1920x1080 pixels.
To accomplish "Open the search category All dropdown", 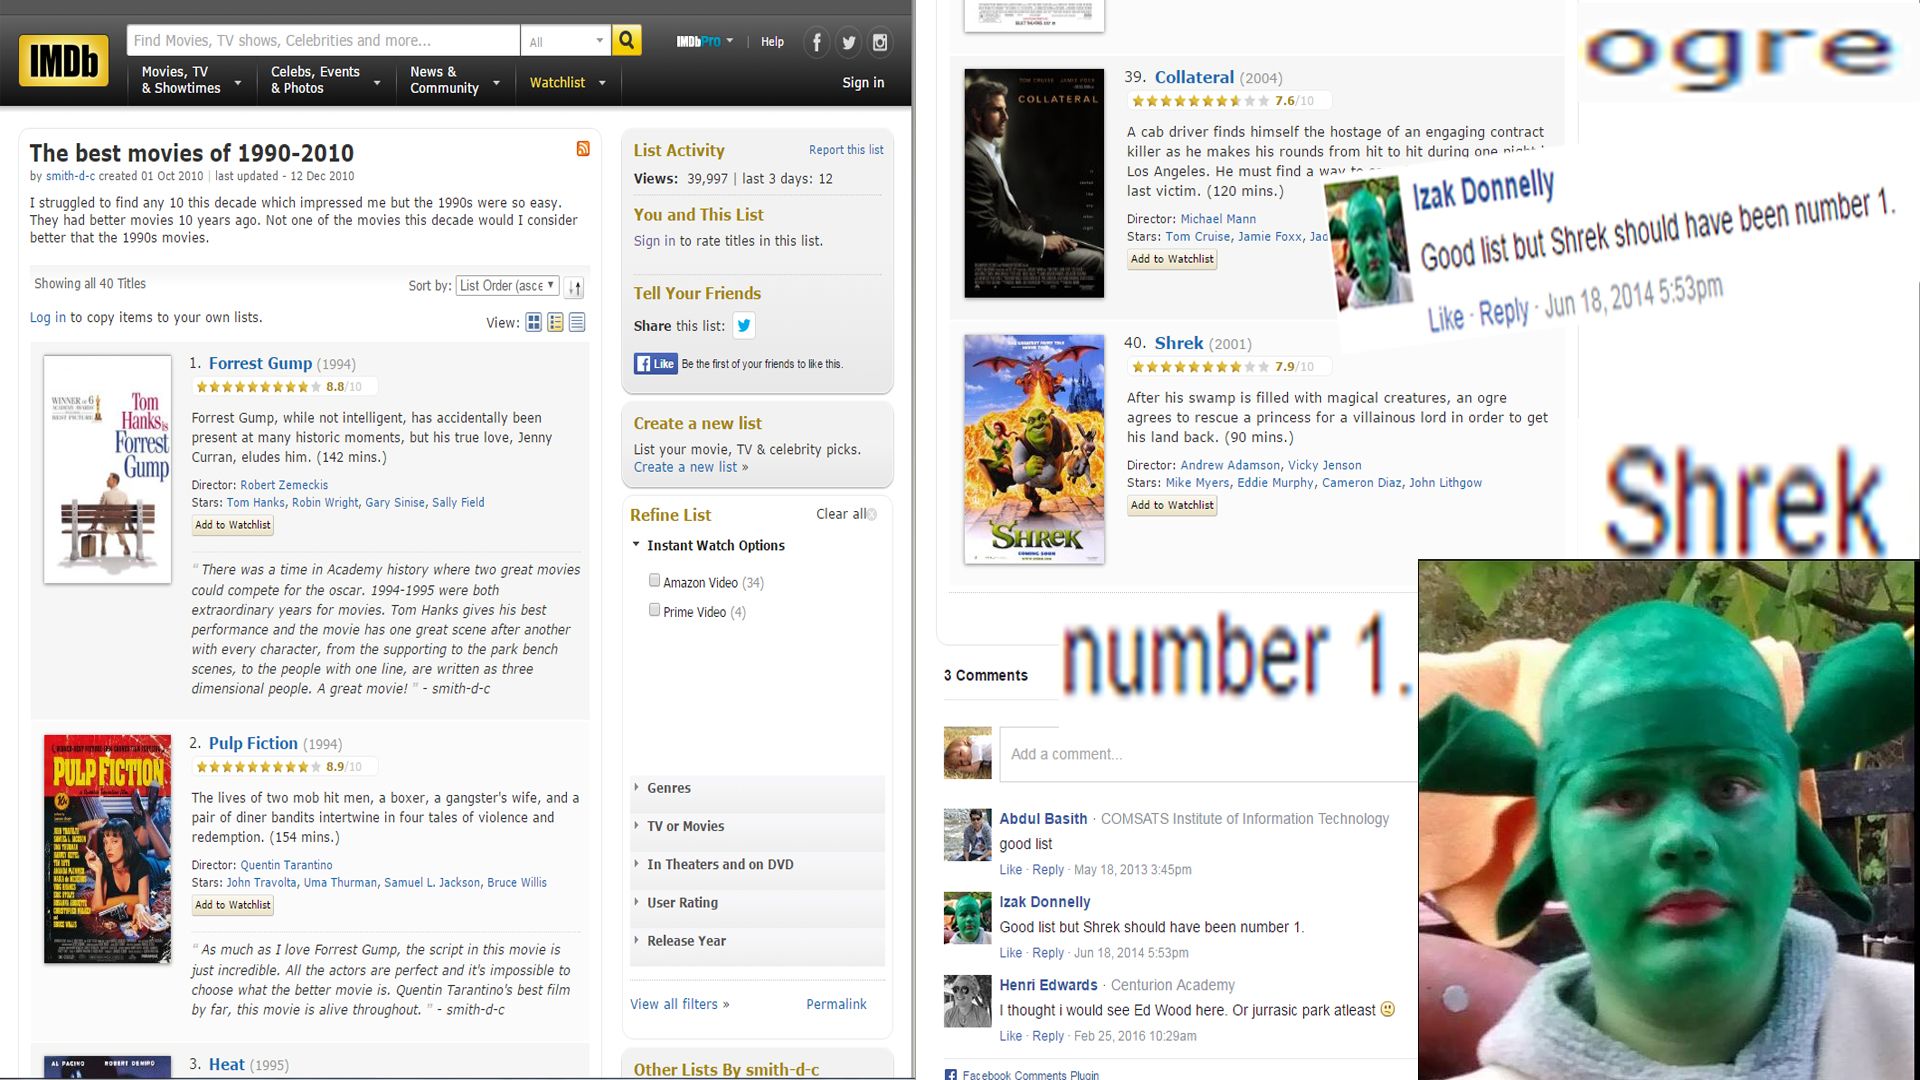I will pyautogui.click(x=565, y=41).
